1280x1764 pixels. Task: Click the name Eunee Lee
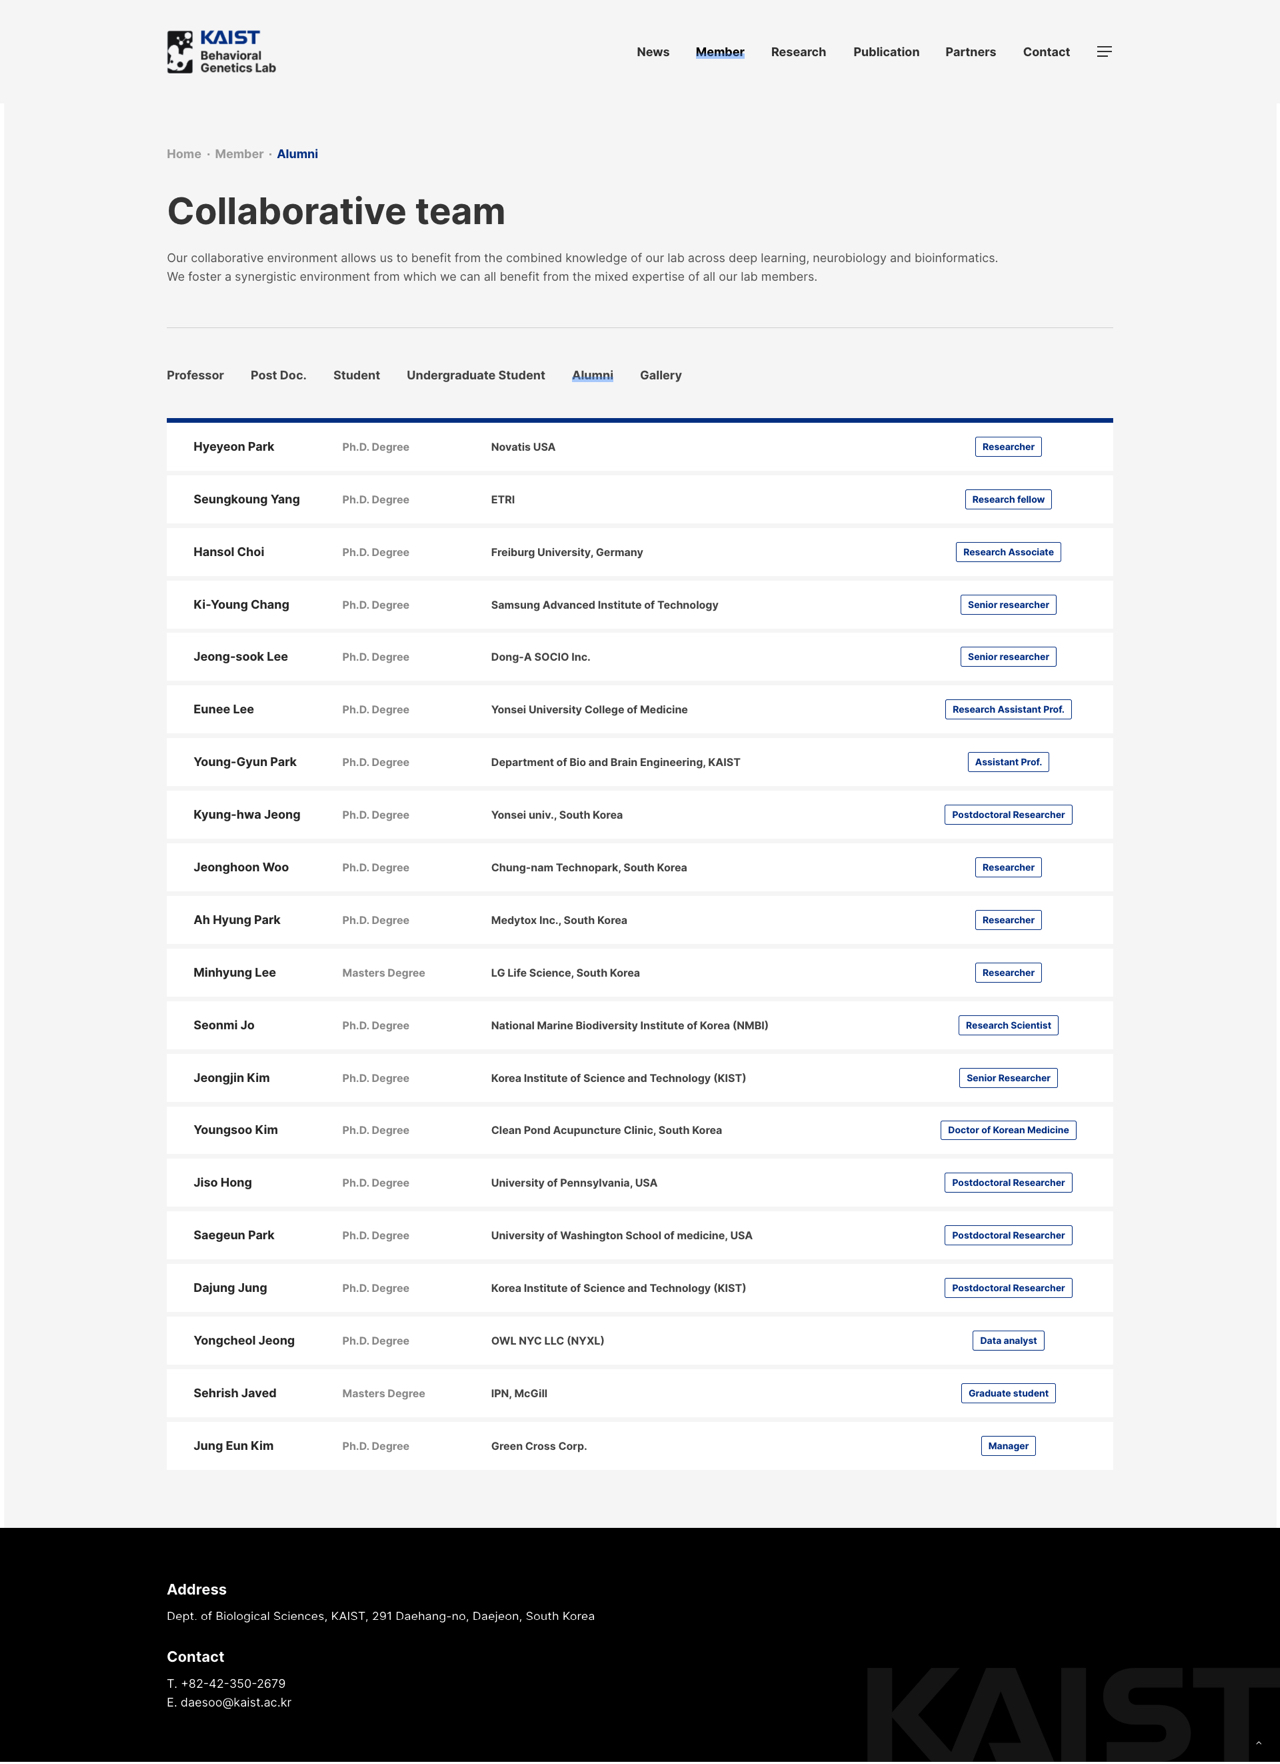point(224,709)
